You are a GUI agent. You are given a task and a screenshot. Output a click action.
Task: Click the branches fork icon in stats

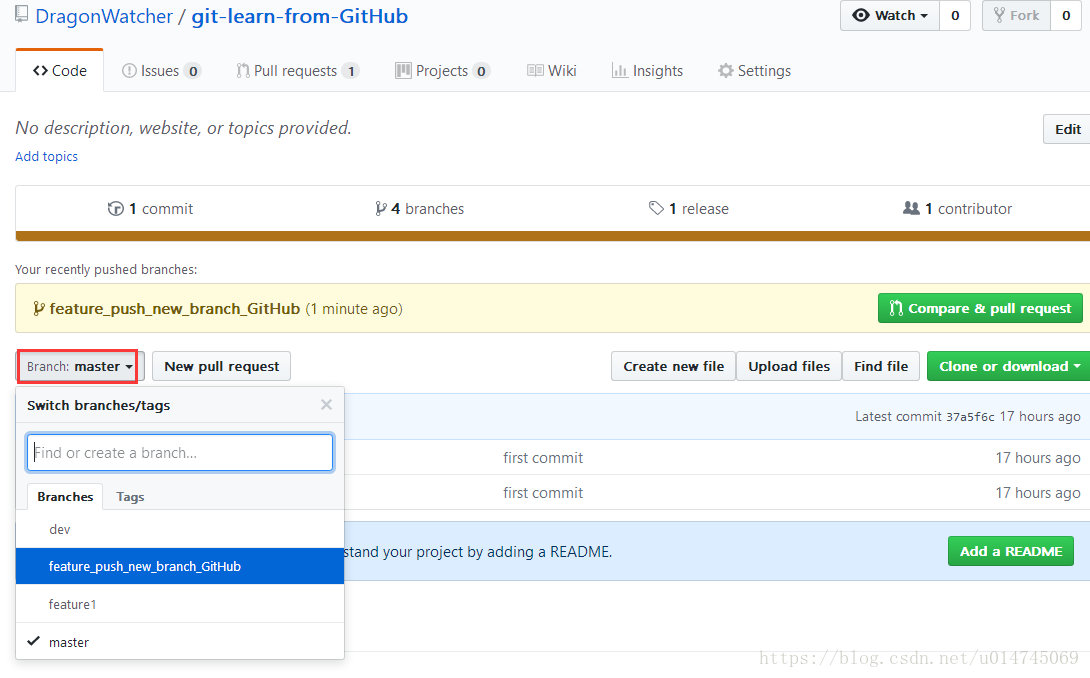pos(380,209)
